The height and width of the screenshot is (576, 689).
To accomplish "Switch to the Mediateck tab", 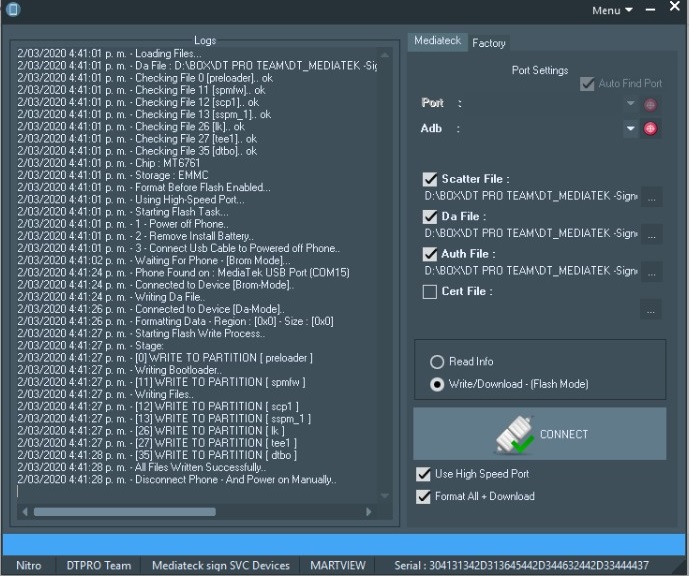I will (438, 42).
